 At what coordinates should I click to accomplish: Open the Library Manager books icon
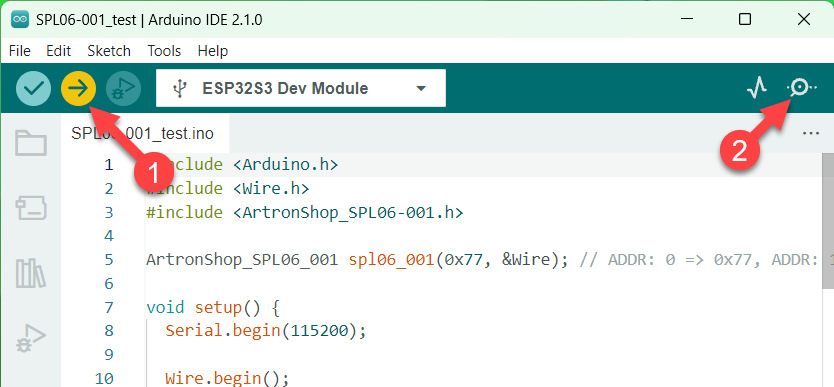(31, 273)
